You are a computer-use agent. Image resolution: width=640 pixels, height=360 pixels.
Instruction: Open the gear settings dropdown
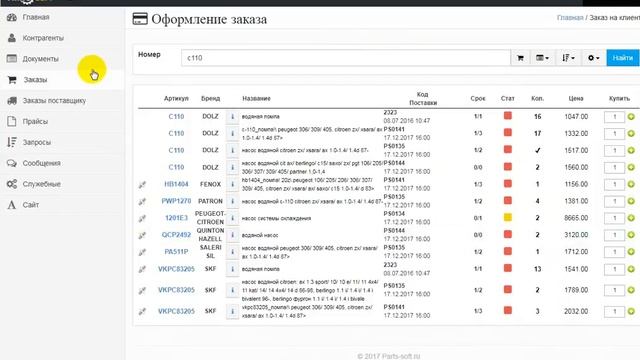[593, 58]
